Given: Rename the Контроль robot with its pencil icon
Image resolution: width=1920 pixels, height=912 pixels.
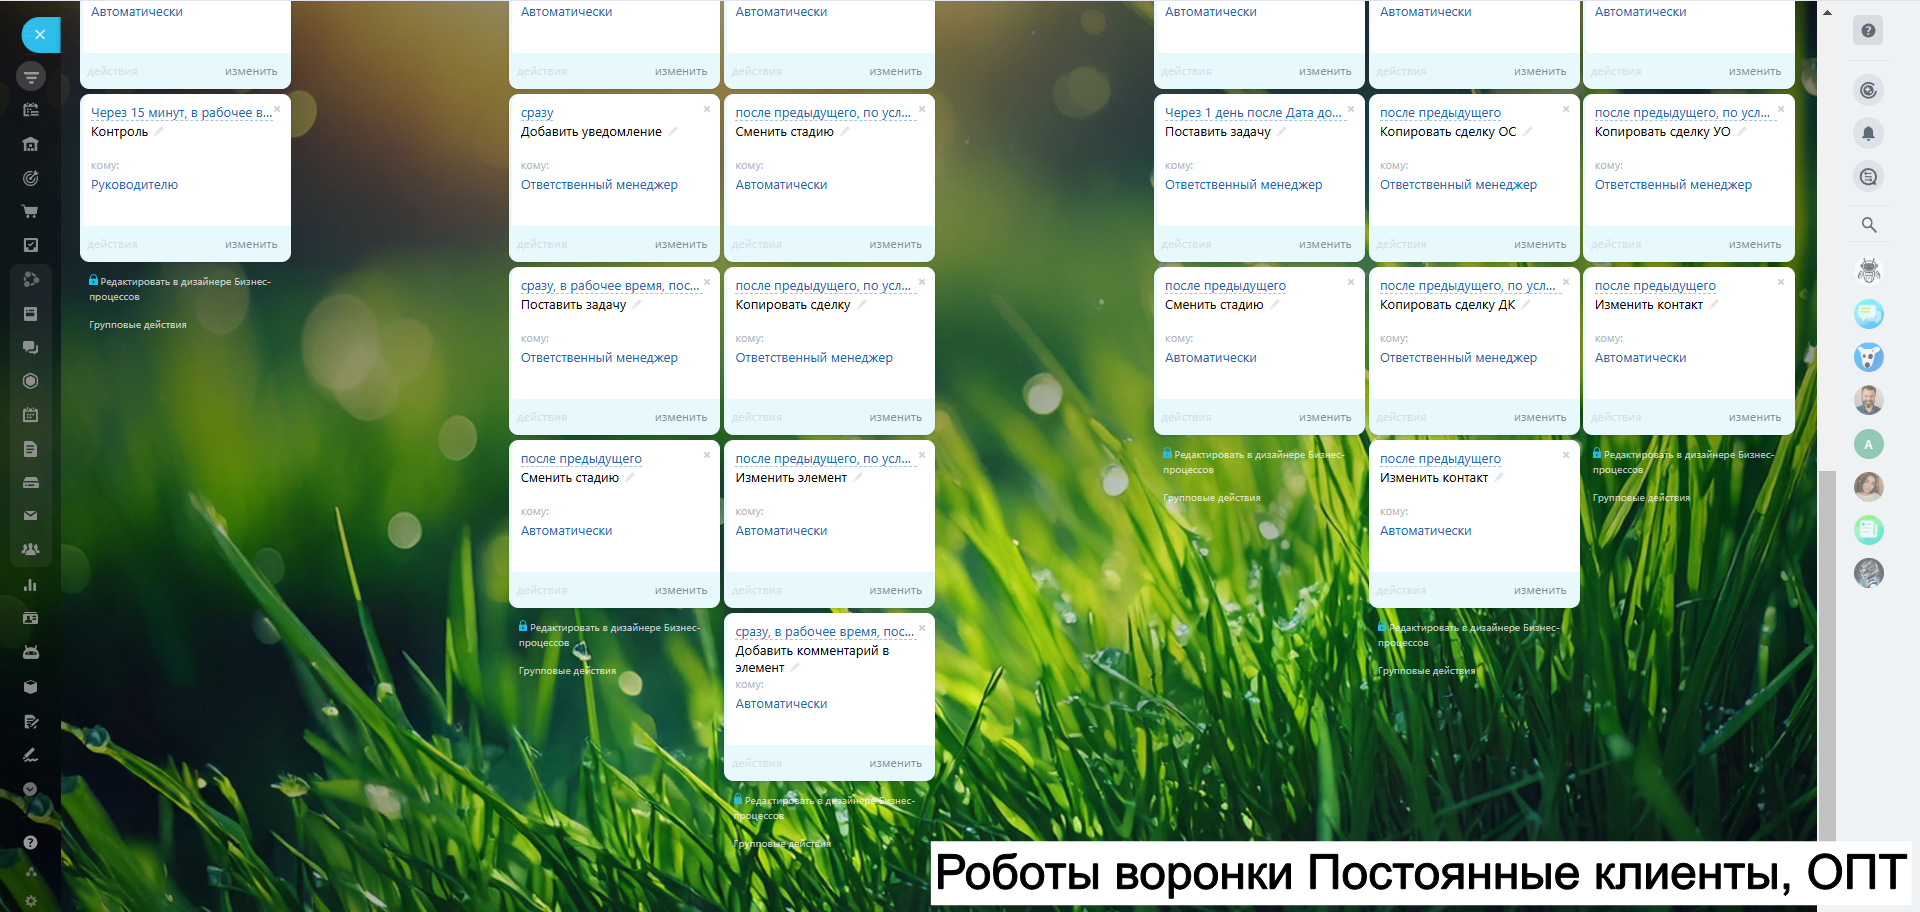Looking at the screenshot, I should [x=158, y=131].
